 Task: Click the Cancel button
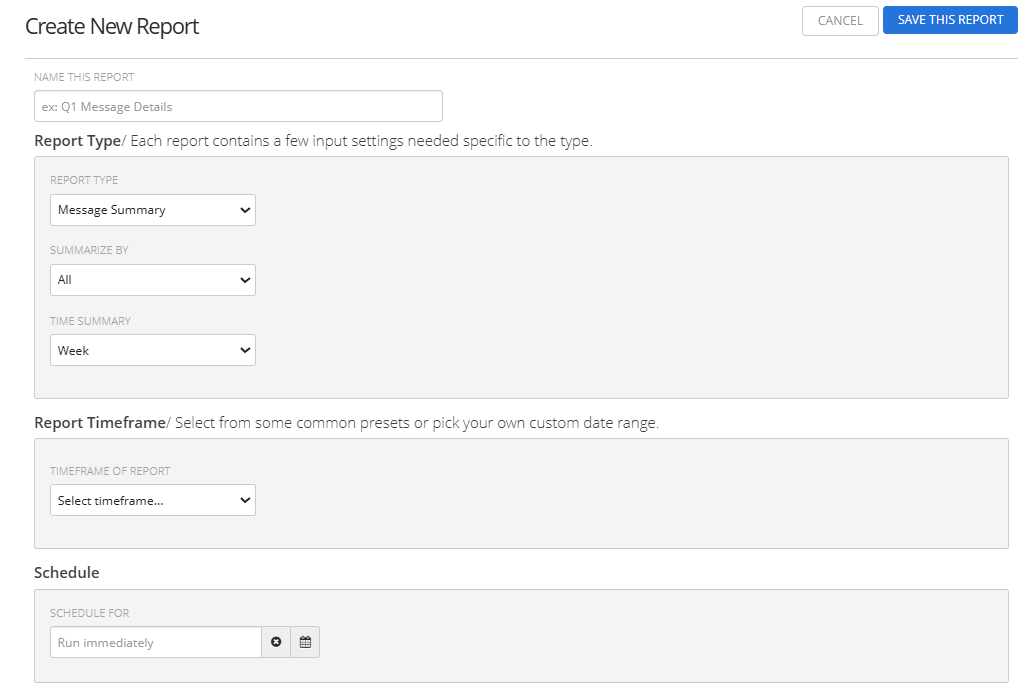(840, 21)
